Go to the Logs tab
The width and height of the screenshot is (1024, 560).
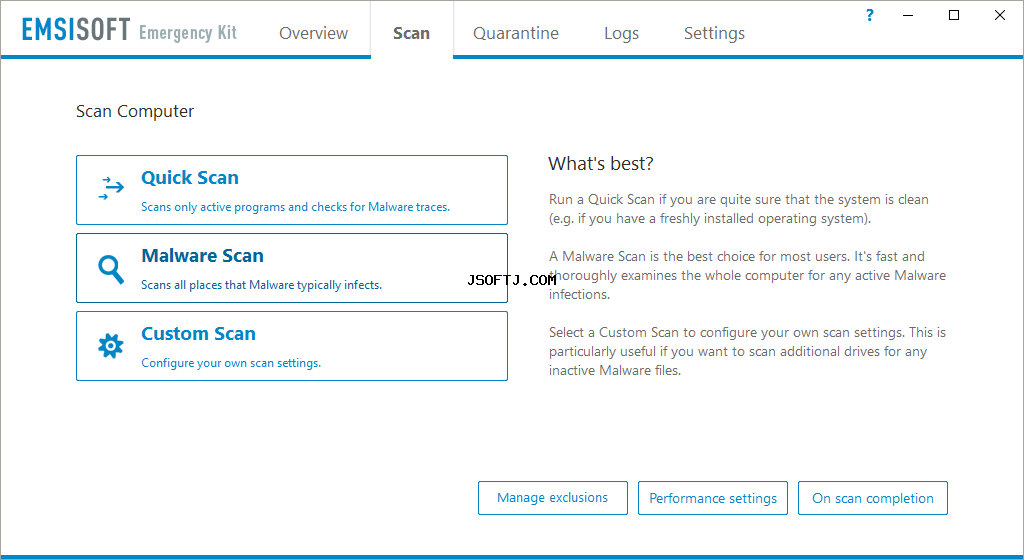pos(621,33)
